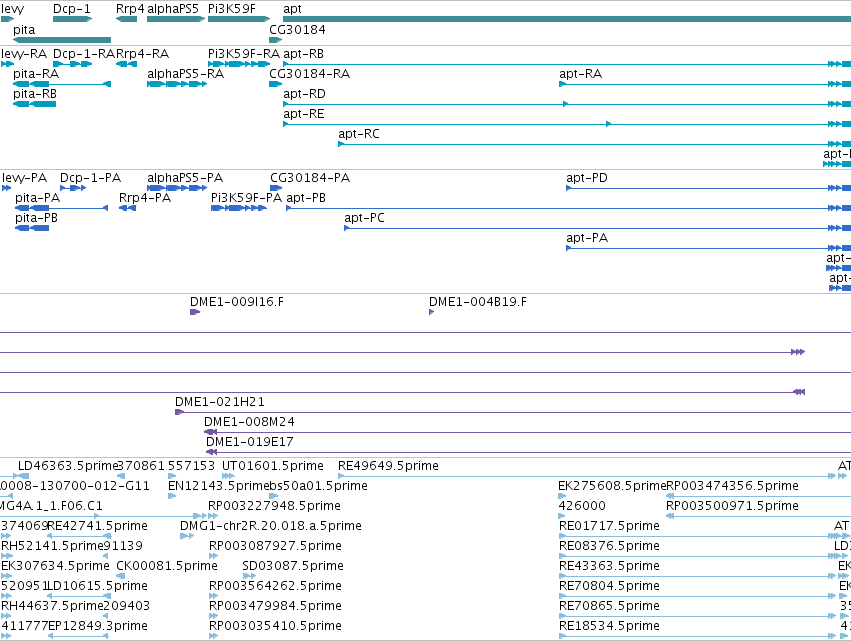Click UT01601.5prime EST label
851x641 pixels.
point(272,466)
